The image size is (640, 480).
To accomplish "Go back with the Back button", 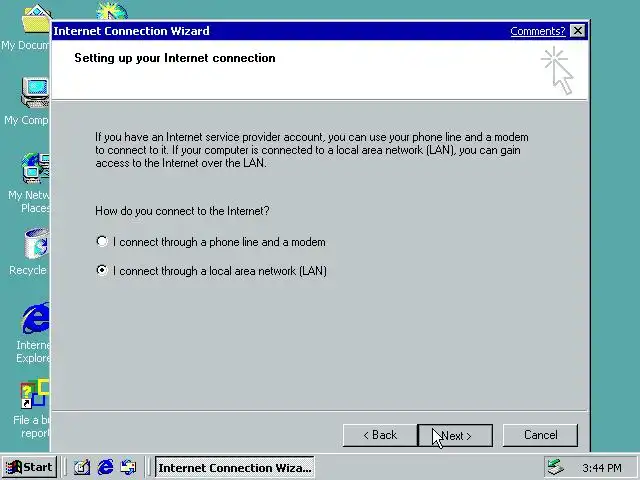I will pos(380,436).
